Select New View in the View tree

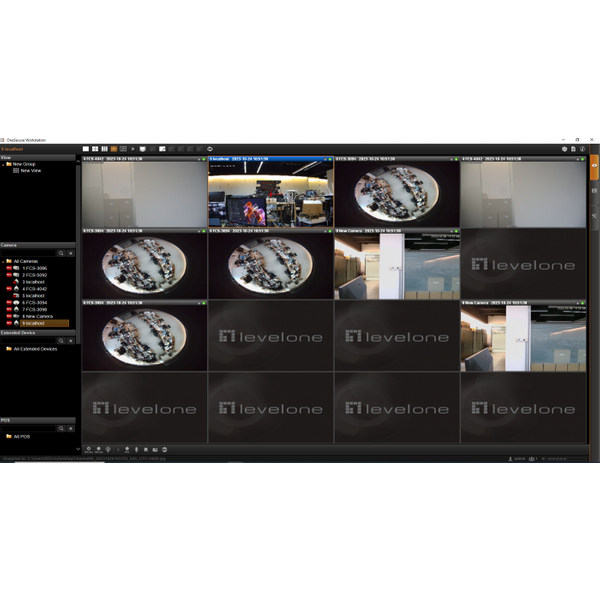tap(31, 171)
